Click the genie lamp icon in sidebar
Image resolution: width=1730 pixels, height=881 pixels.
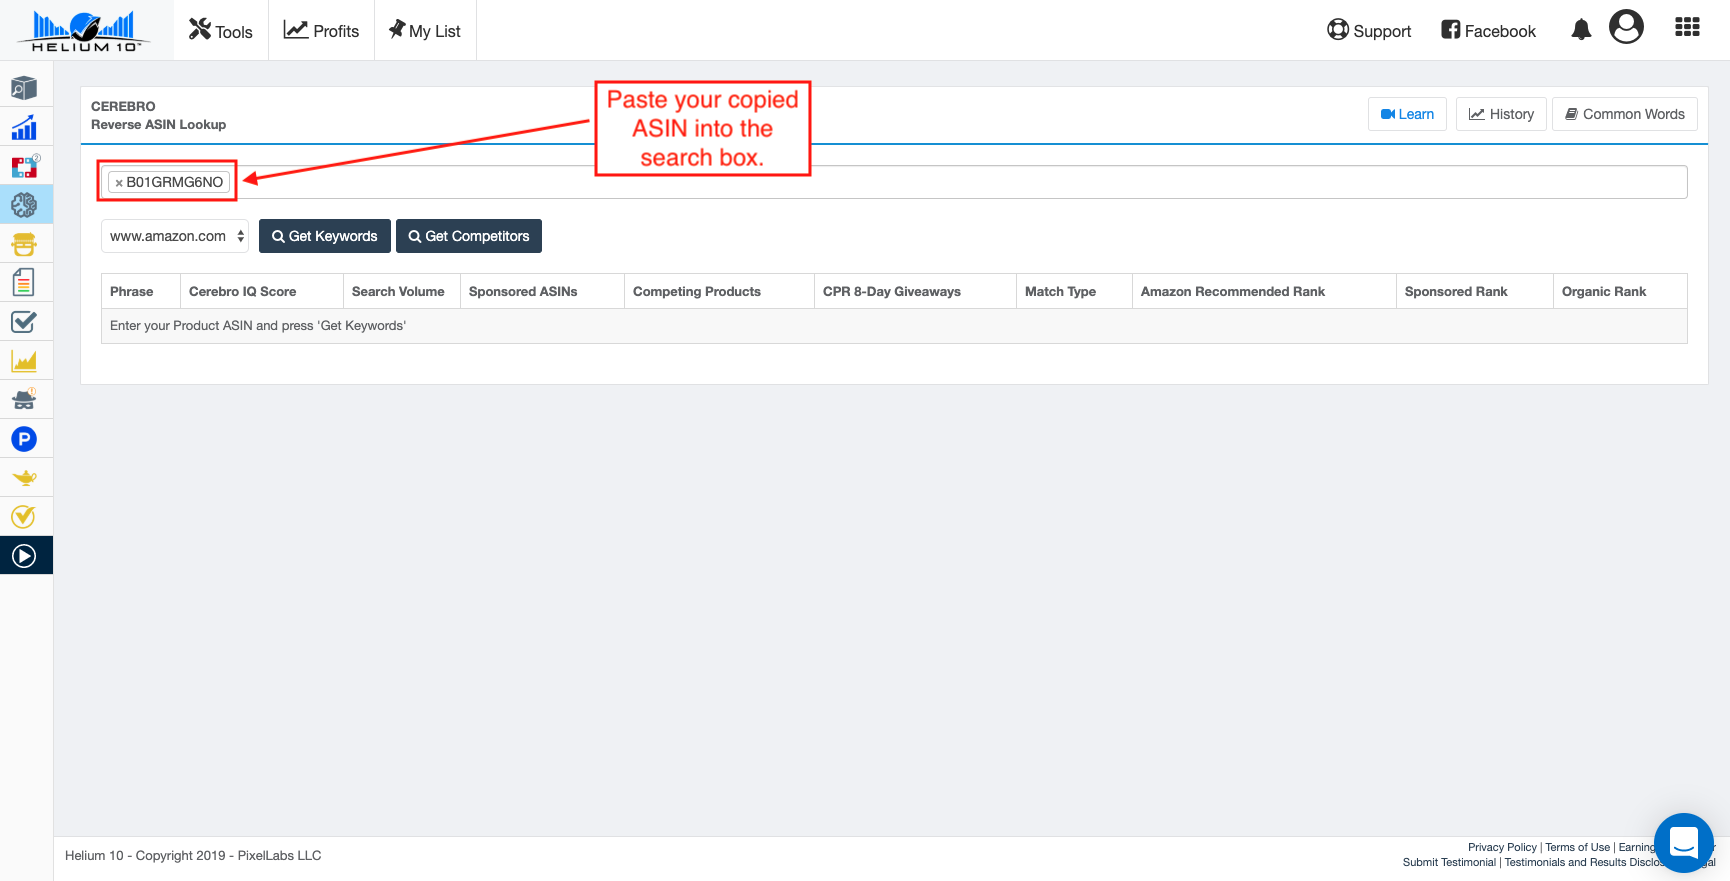point(24,478)
